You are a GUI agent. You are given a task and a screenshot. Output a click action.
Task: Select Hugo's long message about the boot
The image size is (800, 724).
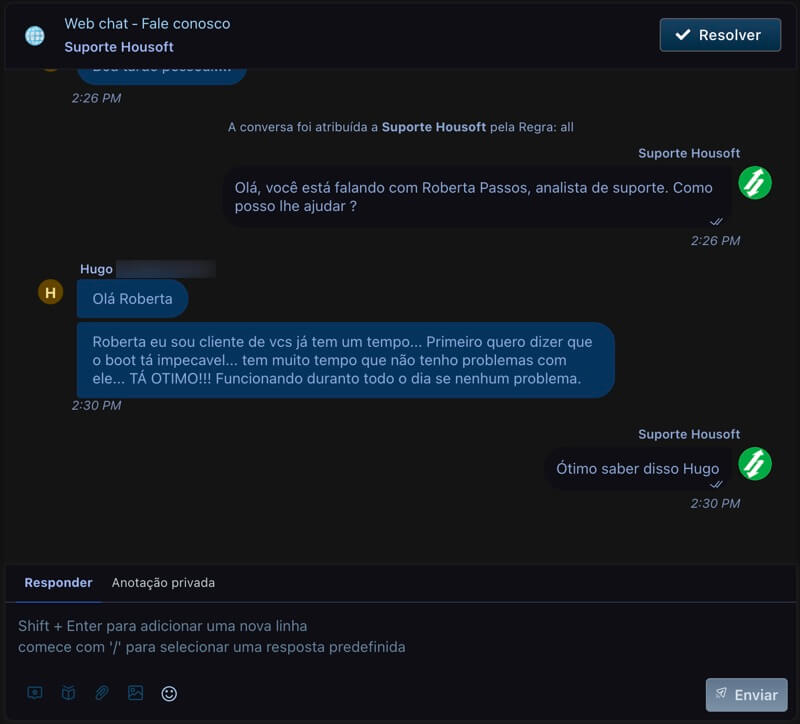344,360
